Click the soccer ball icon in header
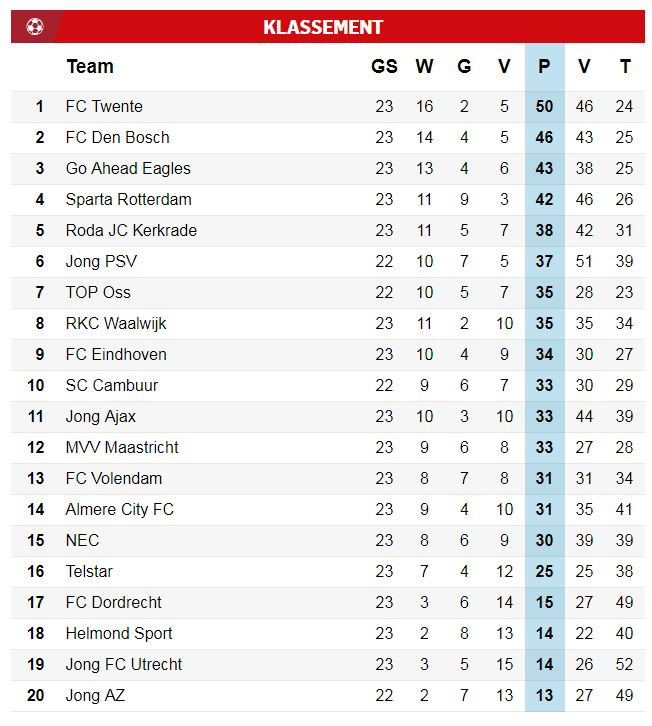 35,27
